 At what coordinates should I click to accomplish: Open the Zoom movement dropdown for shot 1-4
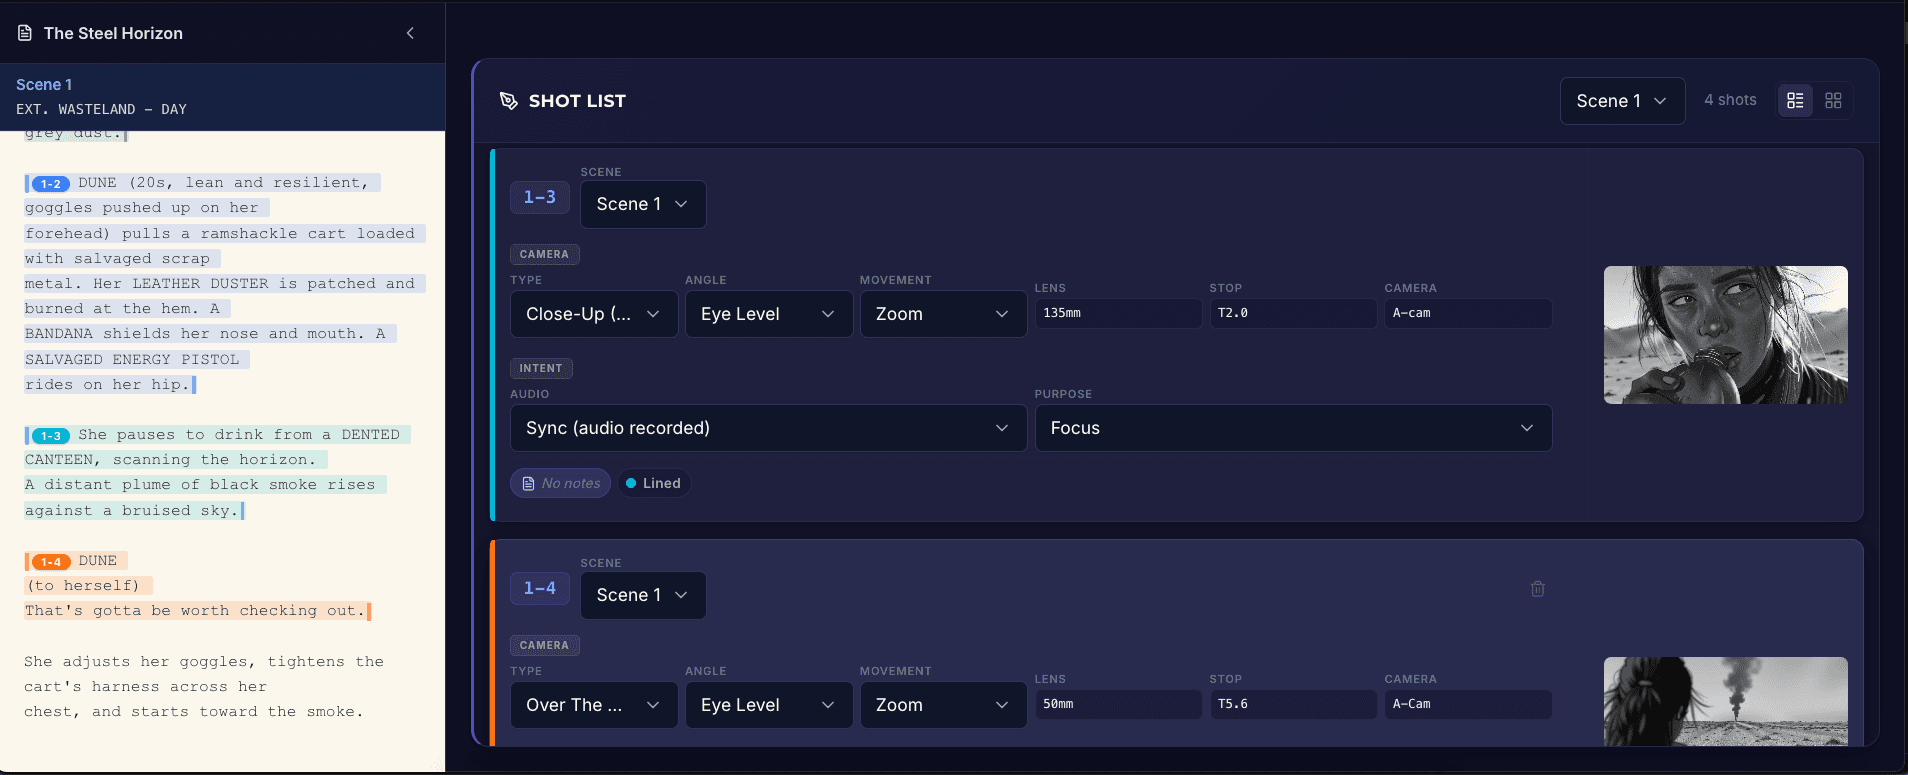943,705
